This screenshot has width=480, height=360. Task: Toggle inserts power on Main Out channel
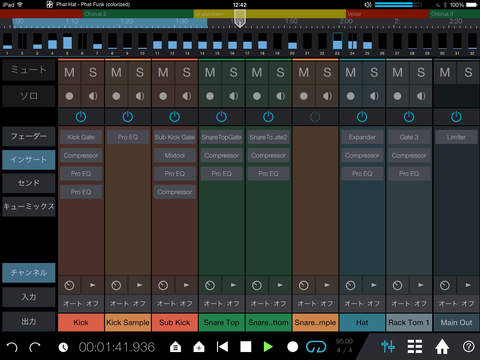click(456, 117)
